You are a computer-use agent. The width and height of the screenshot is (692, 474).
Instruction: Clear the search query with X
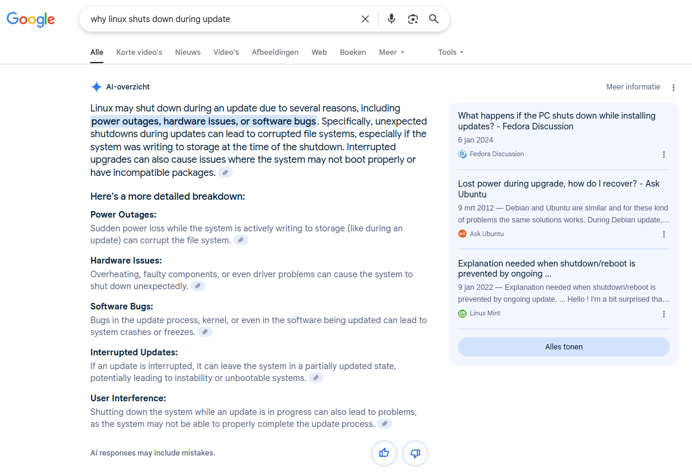[x=365, y=19]
